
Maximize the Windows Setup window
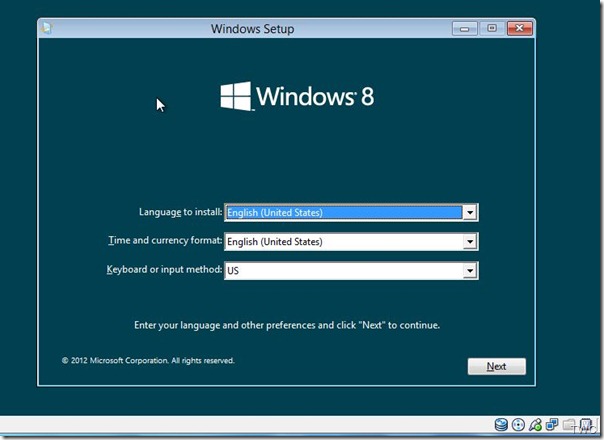tap(492, 29)
